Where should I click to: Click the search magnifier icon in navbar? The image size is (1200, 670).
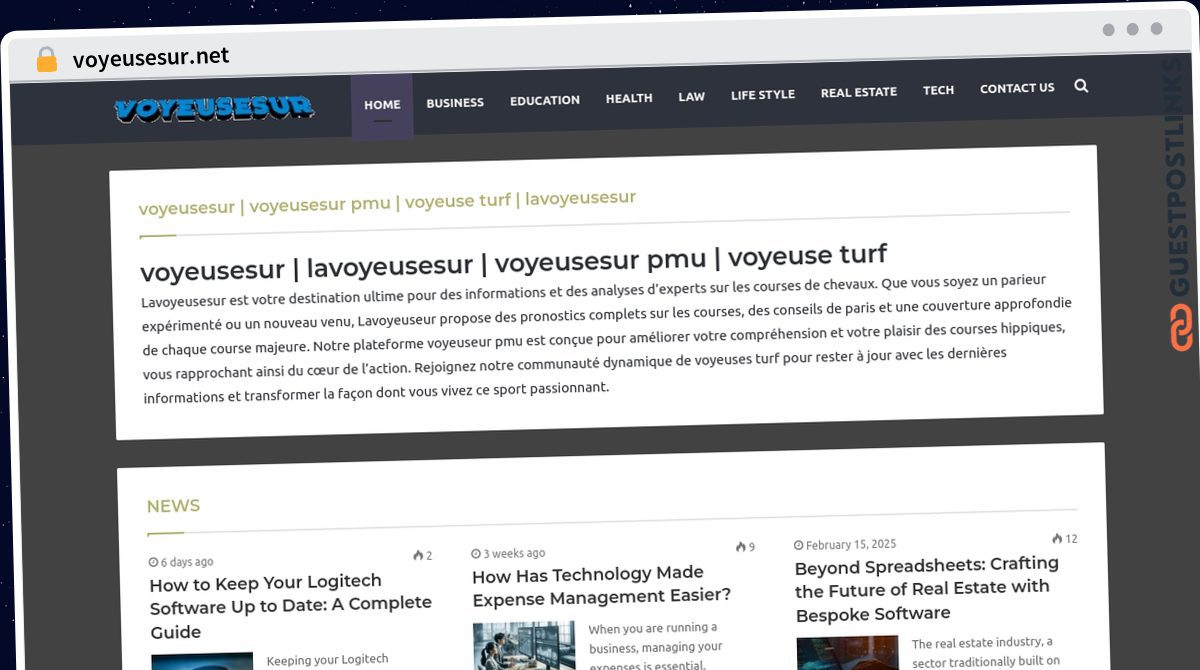pyautogui.click(x=1081, y=86)
